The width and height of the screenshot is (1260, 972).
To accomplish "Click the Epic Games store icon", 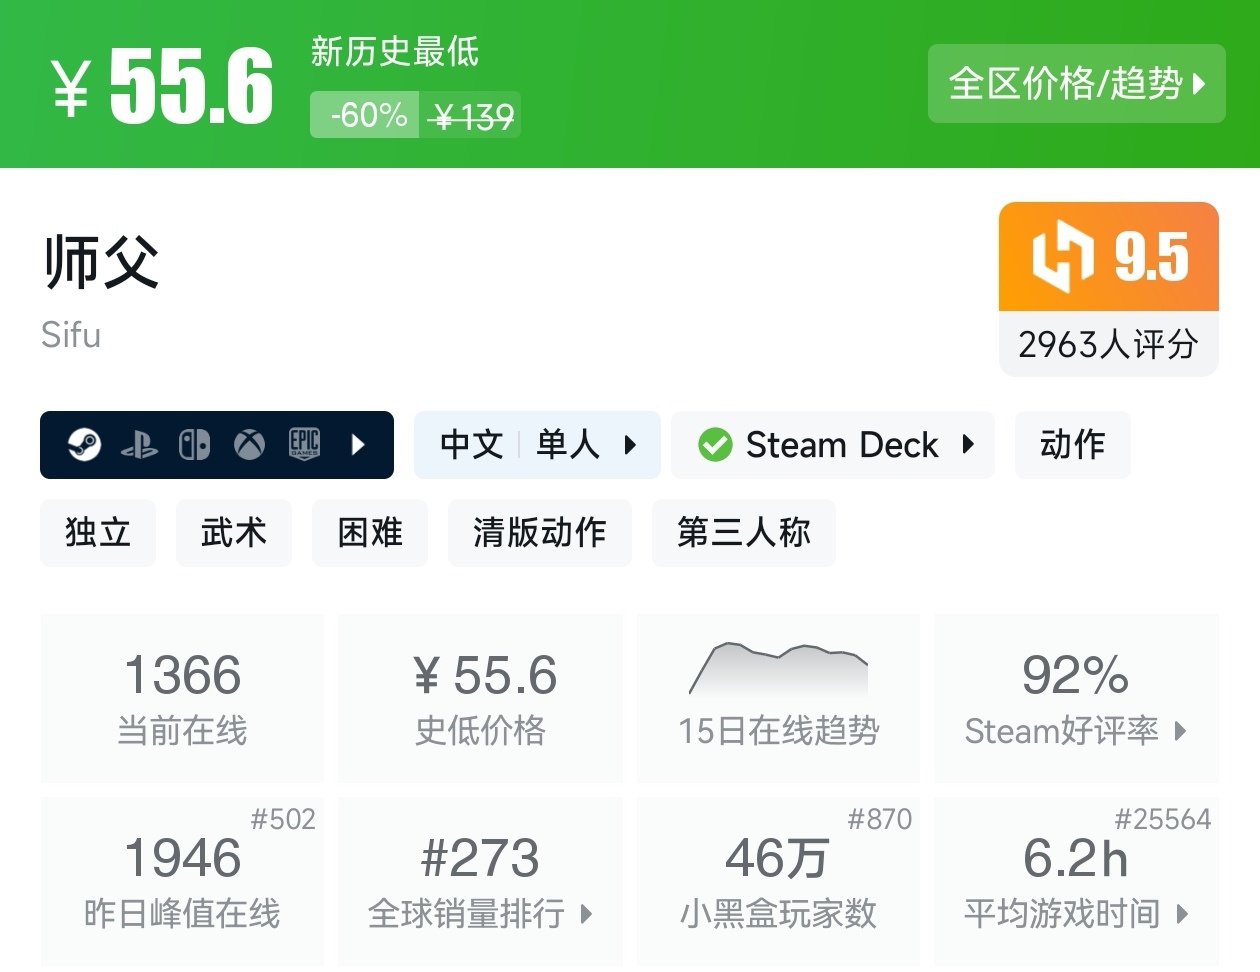I will coord(304,444).
